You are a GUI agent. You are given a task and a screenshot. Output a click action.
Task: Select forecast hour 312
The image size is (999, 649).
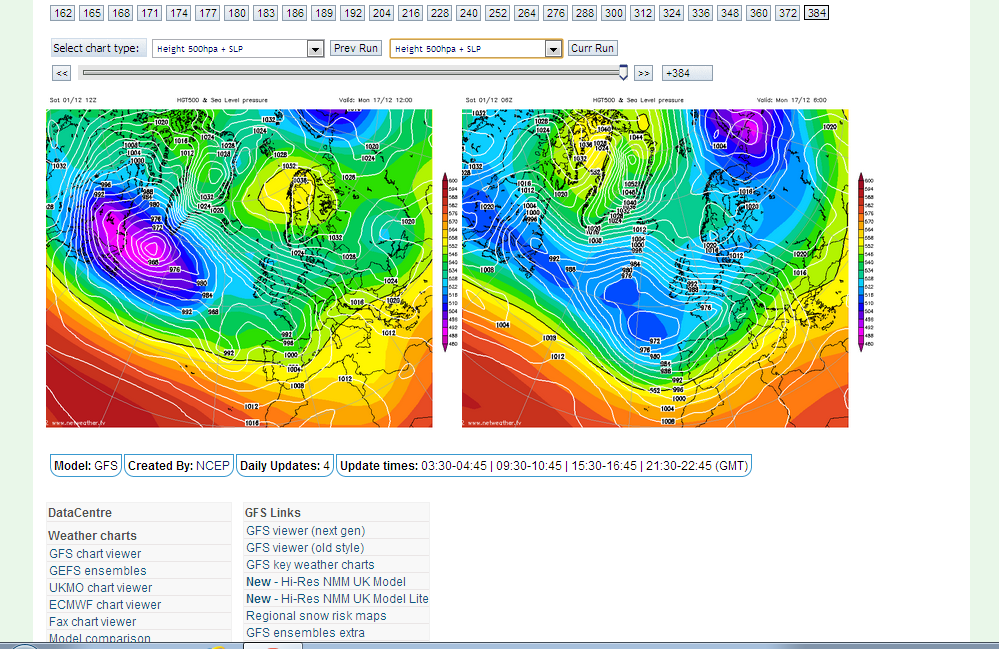click(x=643, y=13)
